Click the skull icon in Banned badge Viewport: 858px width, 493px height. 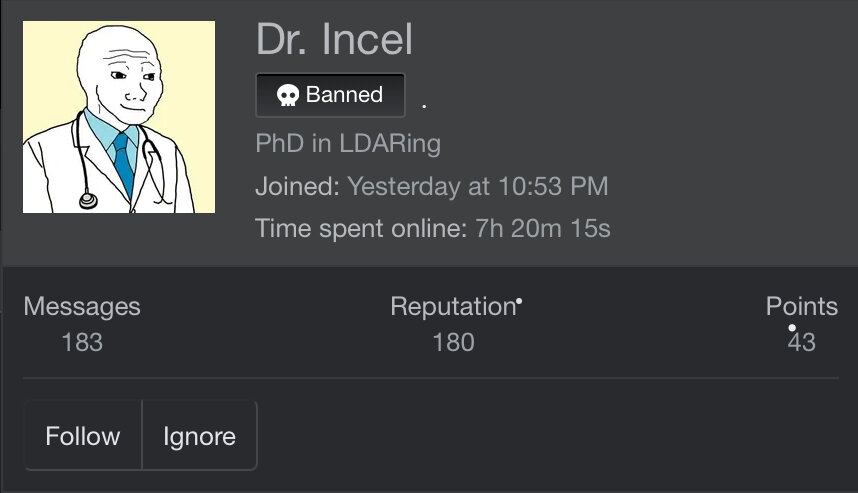(288, 96)
